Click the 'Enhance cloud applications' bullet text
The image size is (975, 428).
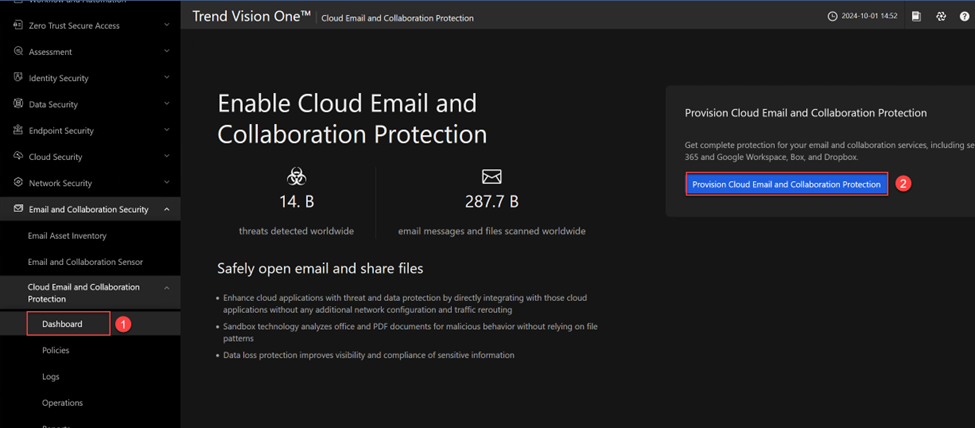(405, 304)
